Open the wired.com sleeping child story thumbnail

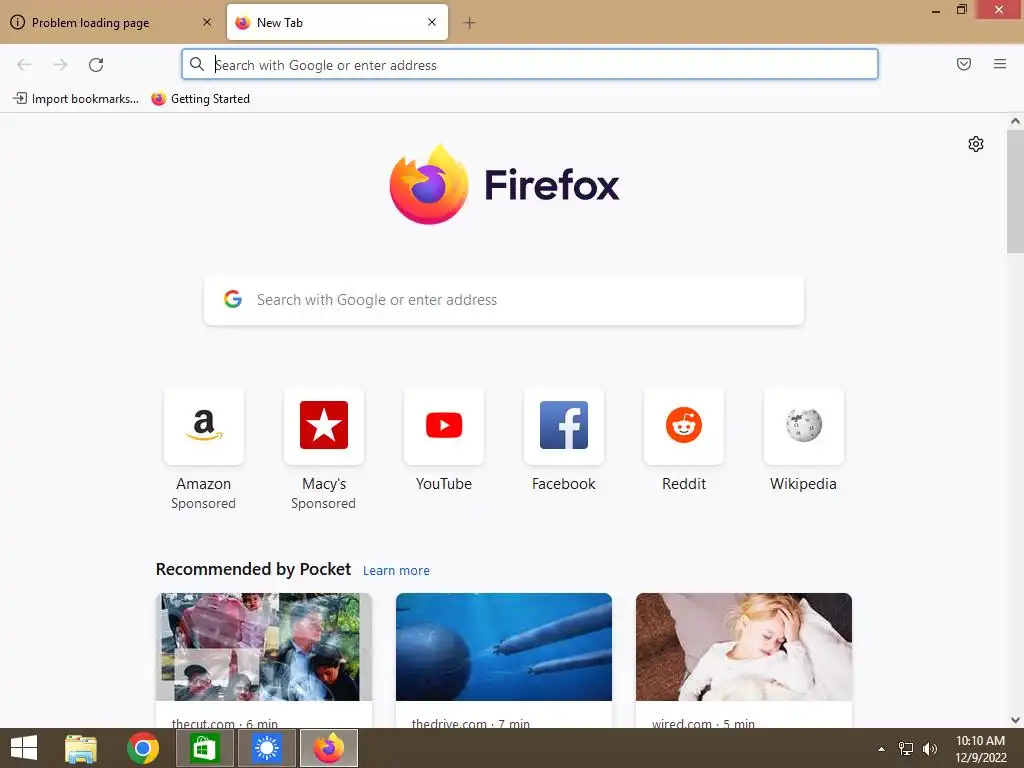tap(744, 647)
